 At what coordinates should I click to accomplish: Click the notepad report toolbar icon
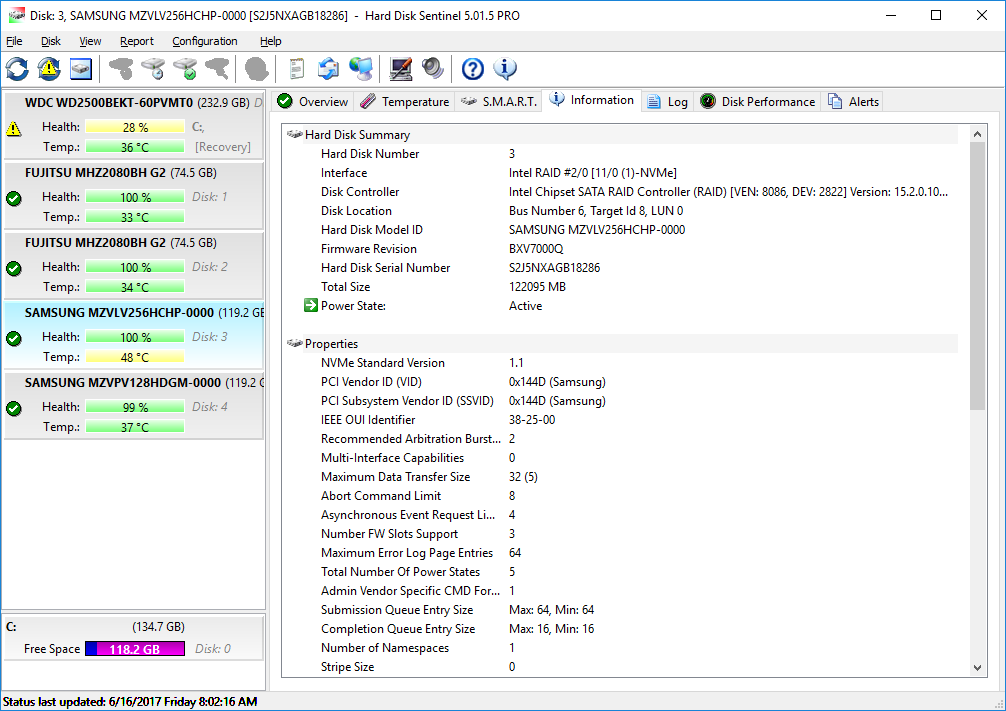(x=296, y=69)
